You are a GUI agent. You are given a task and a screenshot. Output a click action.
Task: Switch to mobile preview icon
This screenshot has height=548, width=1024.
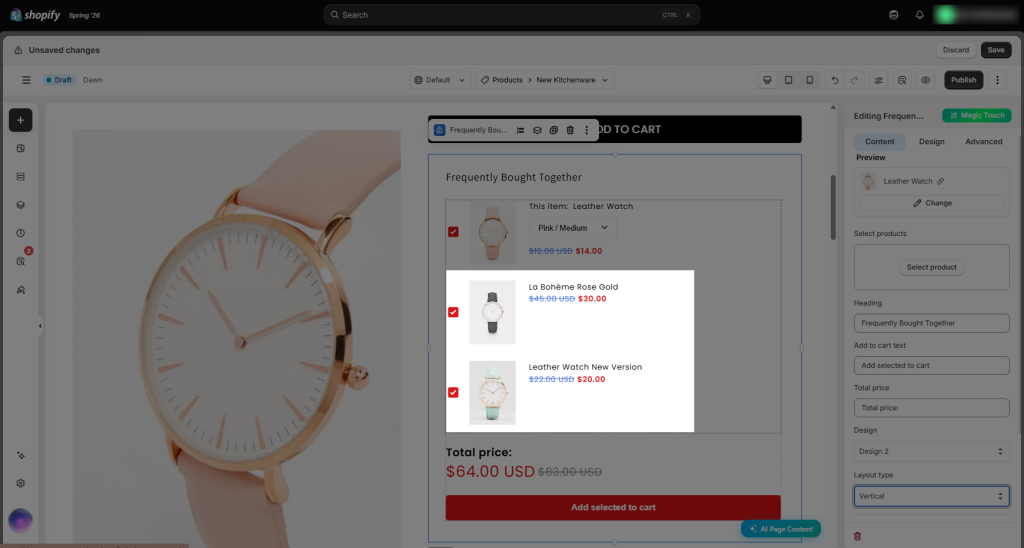(x=809, y=80)
